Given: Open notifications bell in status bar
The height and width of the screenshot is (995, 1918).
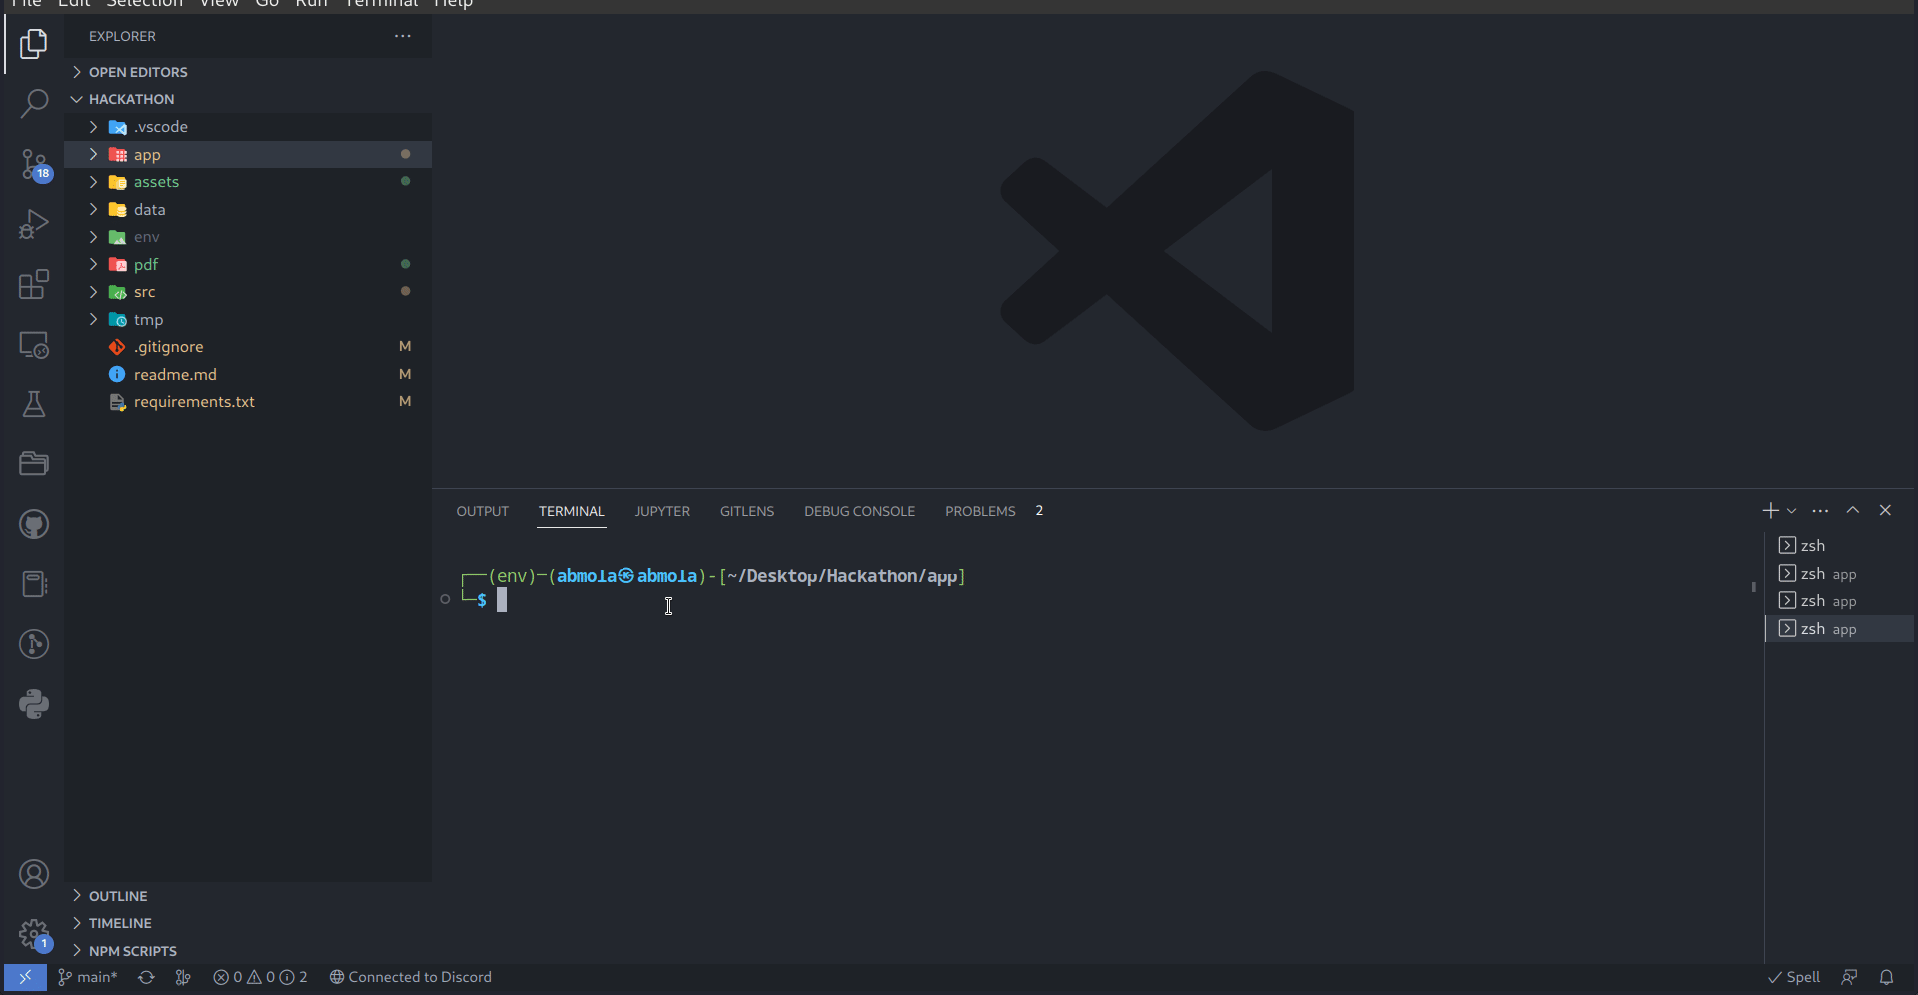Looking at the screenshot, I should point(1887,977).
